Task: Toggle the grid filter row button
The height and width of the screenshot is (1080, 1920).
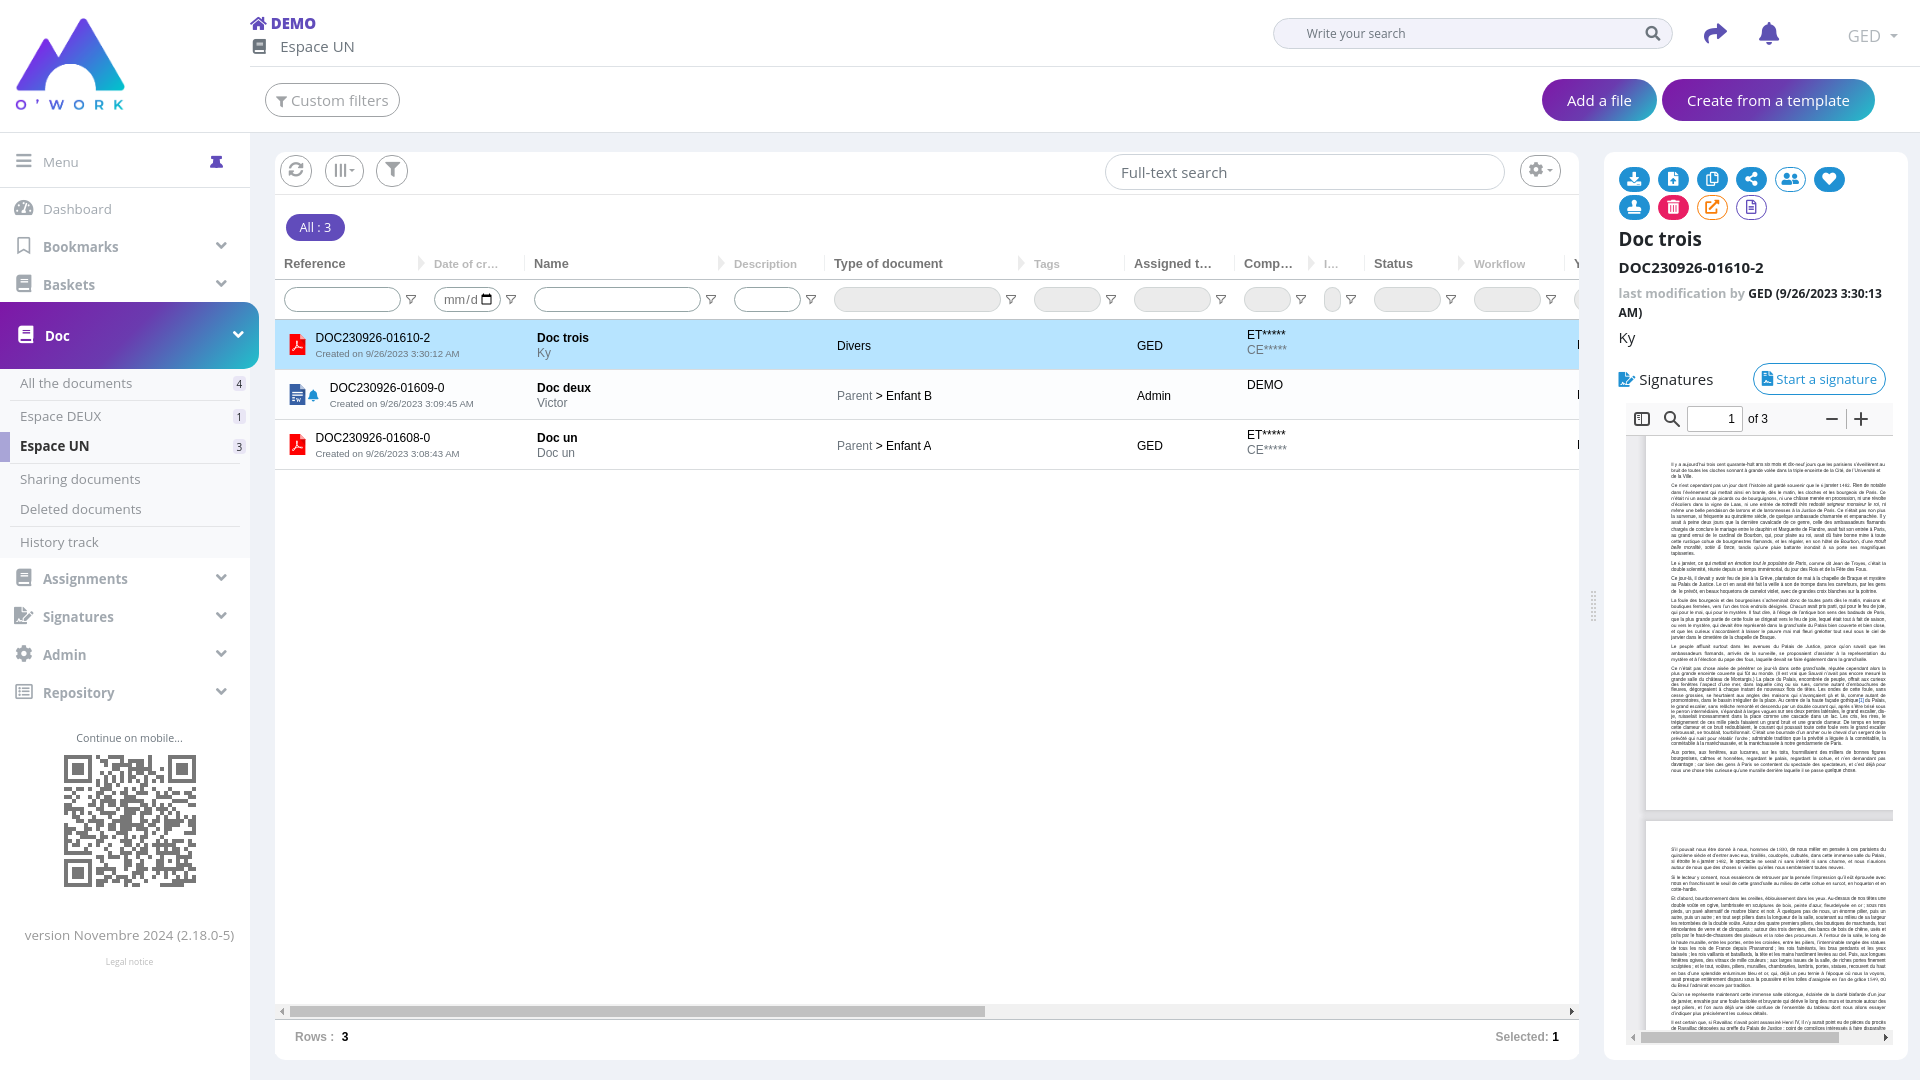Action: (x=392, y=171)
